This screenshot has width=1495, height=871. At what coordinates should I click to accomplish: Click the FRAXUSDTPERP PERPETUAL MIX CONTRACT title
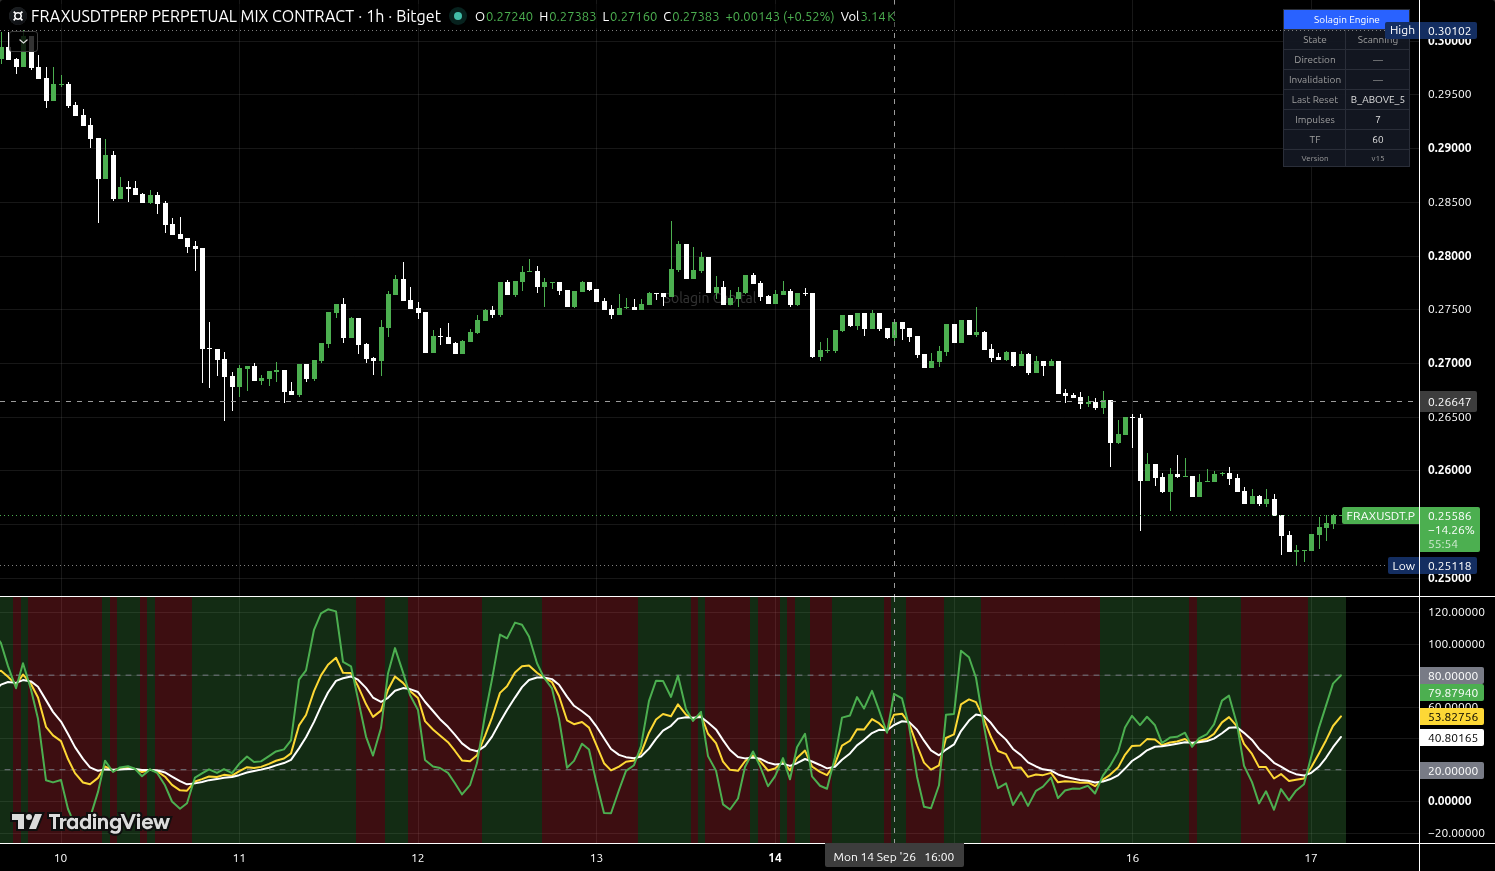[x=193, y=16]
